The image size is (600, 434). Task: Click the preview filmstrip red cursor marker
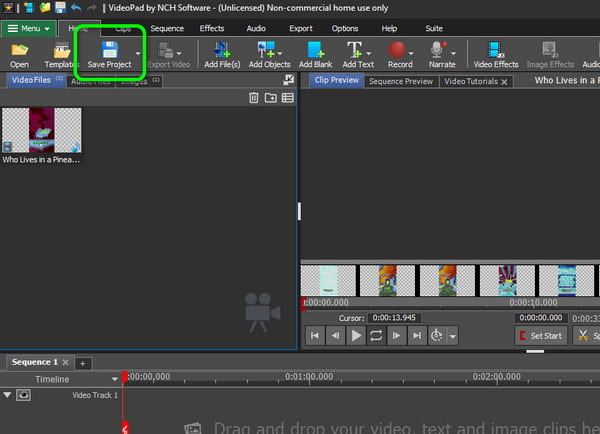coord(303,303)
